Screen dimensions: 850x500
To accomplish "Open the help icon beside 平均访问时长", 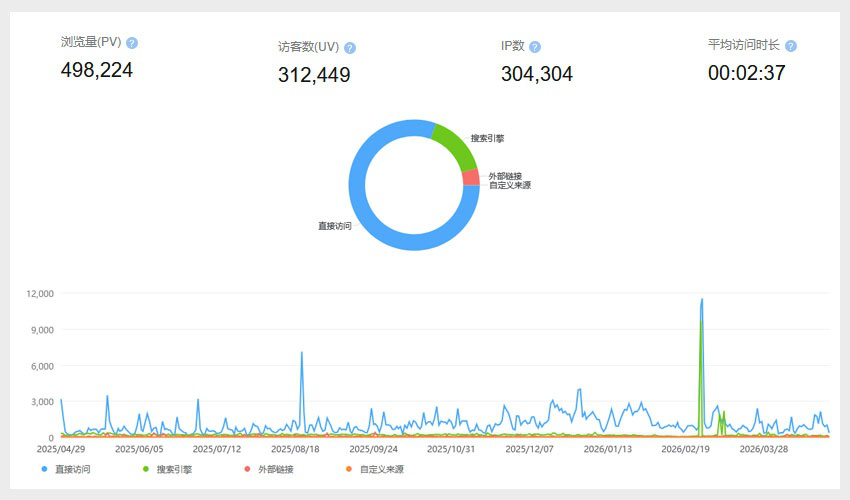I will (791, 46).
